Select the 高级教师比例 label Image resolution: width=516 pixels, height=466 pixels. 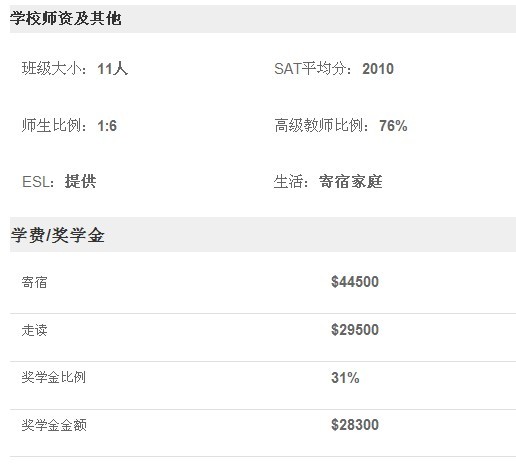tap(321, 126)
